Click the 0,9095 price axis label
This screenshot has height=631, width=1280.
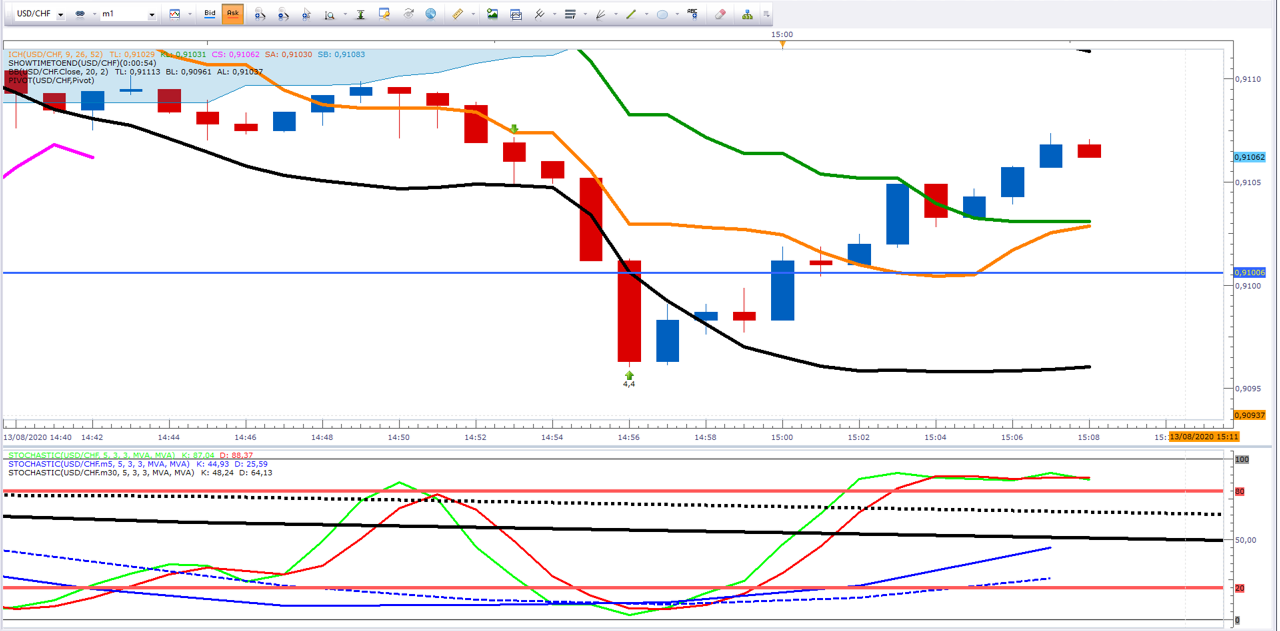click(1246, 389)
